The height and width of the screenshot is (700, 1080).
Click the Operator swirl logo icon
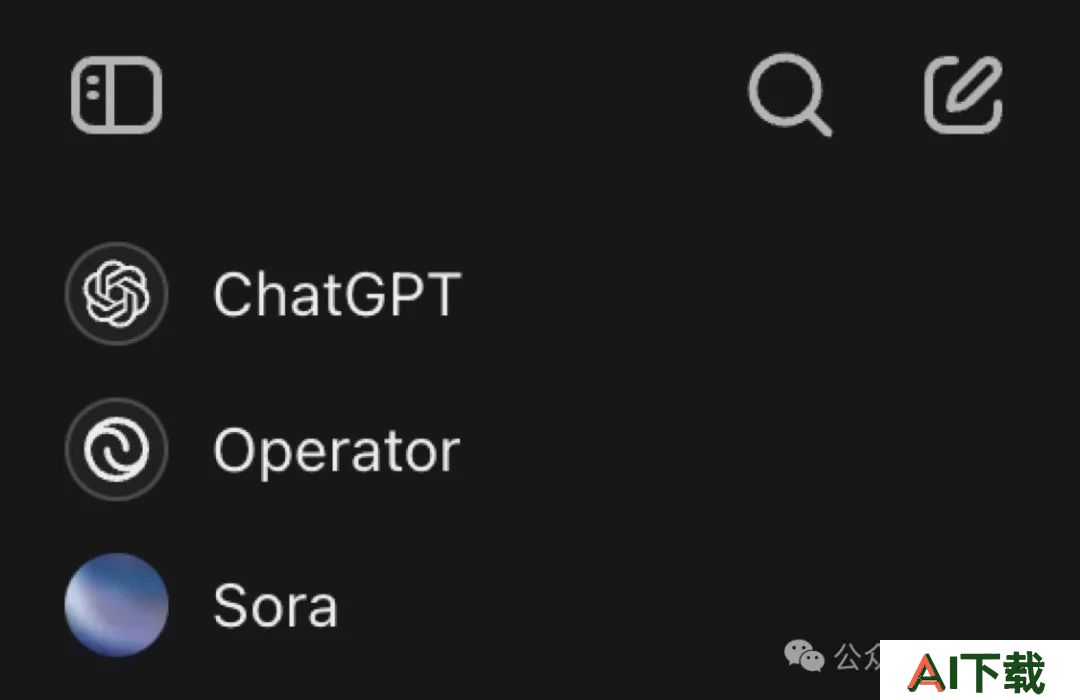click(116, 449)
